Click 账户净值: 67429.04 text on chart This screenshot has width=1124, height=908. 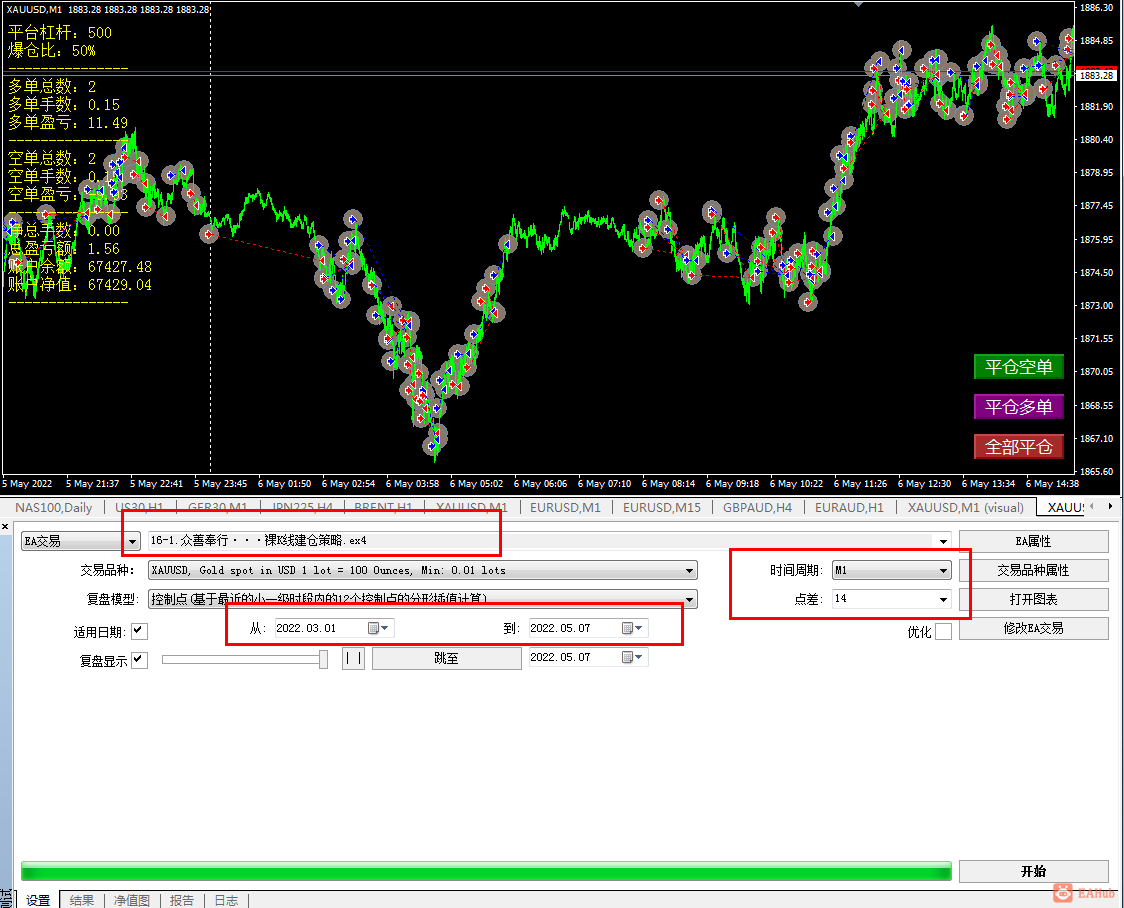(80, 285)
